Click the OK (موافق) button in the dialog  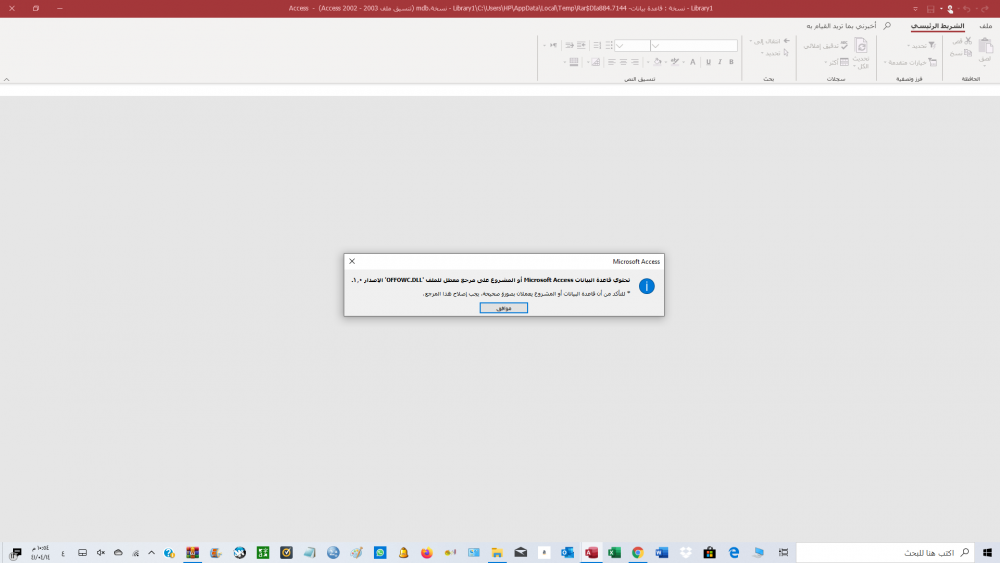(x=503, y=308)
